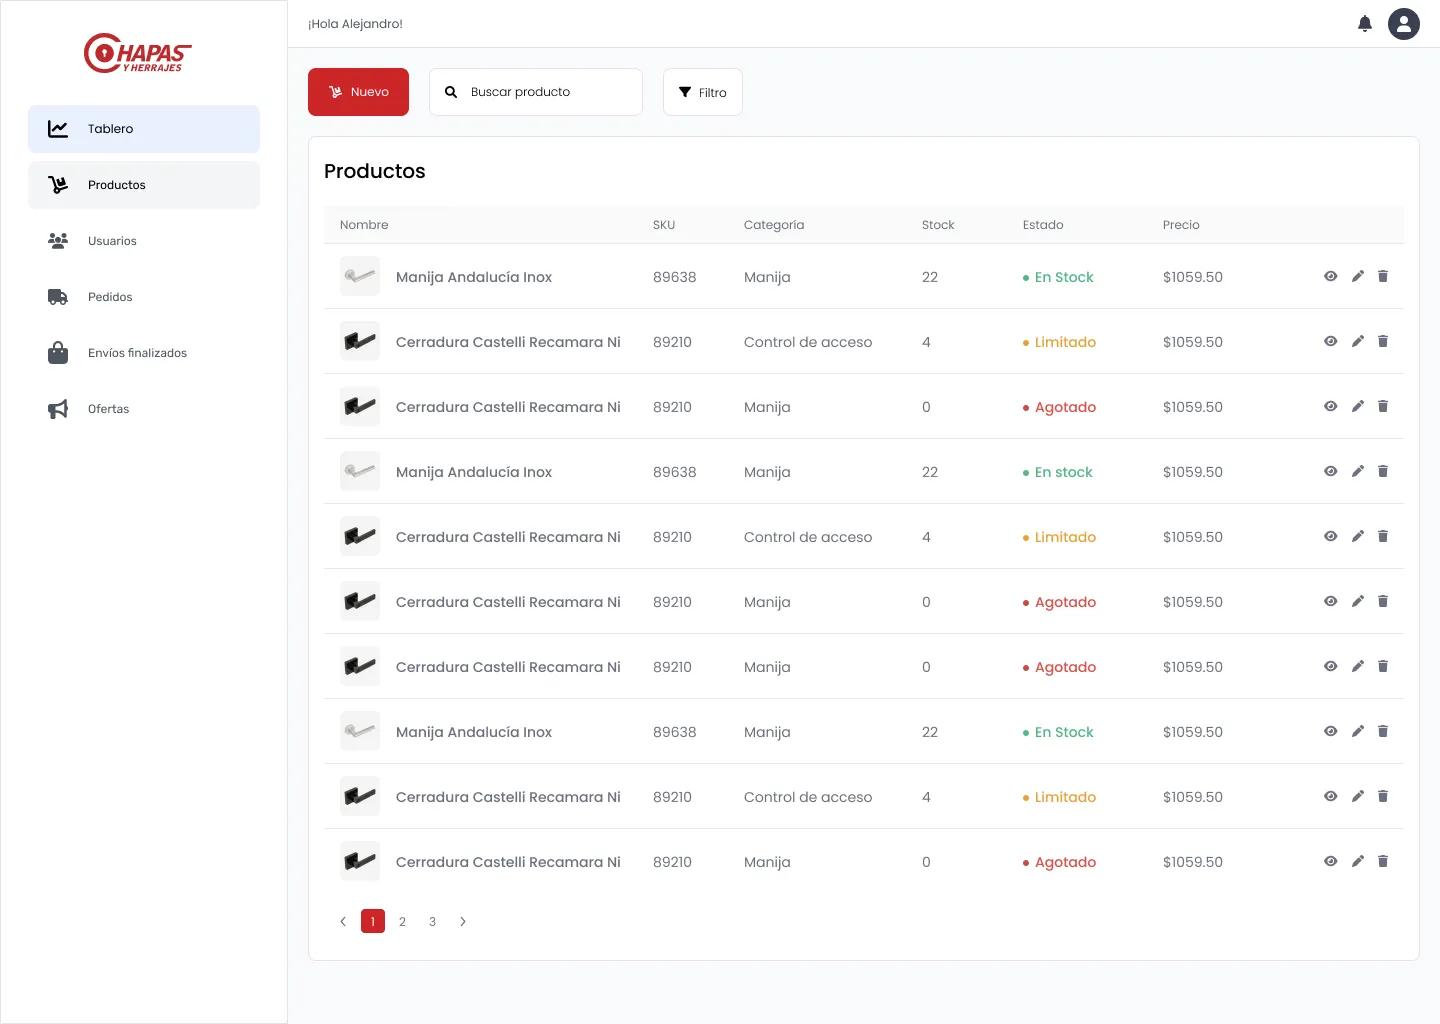Go to the Tablero menu item

(144, 129)
